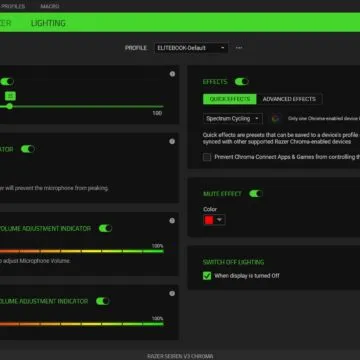Click the PROFILE label text
Image resolution: width=360 pixels, height=360 pixels.
click(x=136, y=48)
